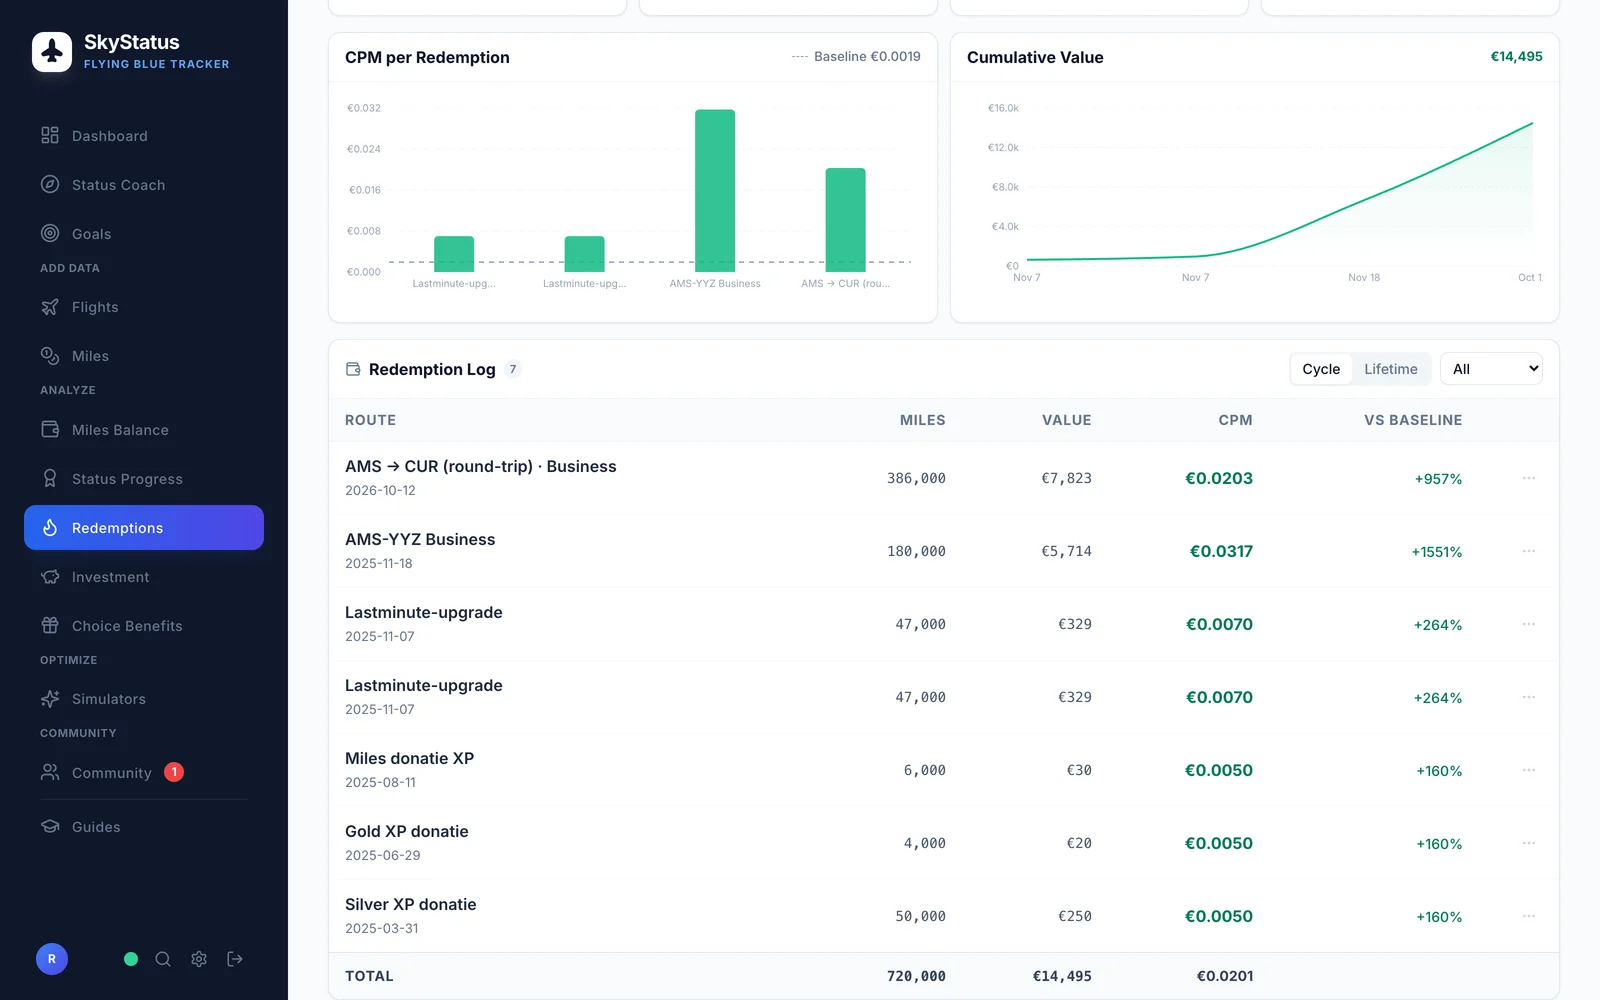The height and width of the screenshot is (1000, 1600).
Task: Go to the Goals section
Action: pyautogui.click(x=144, y=234)
